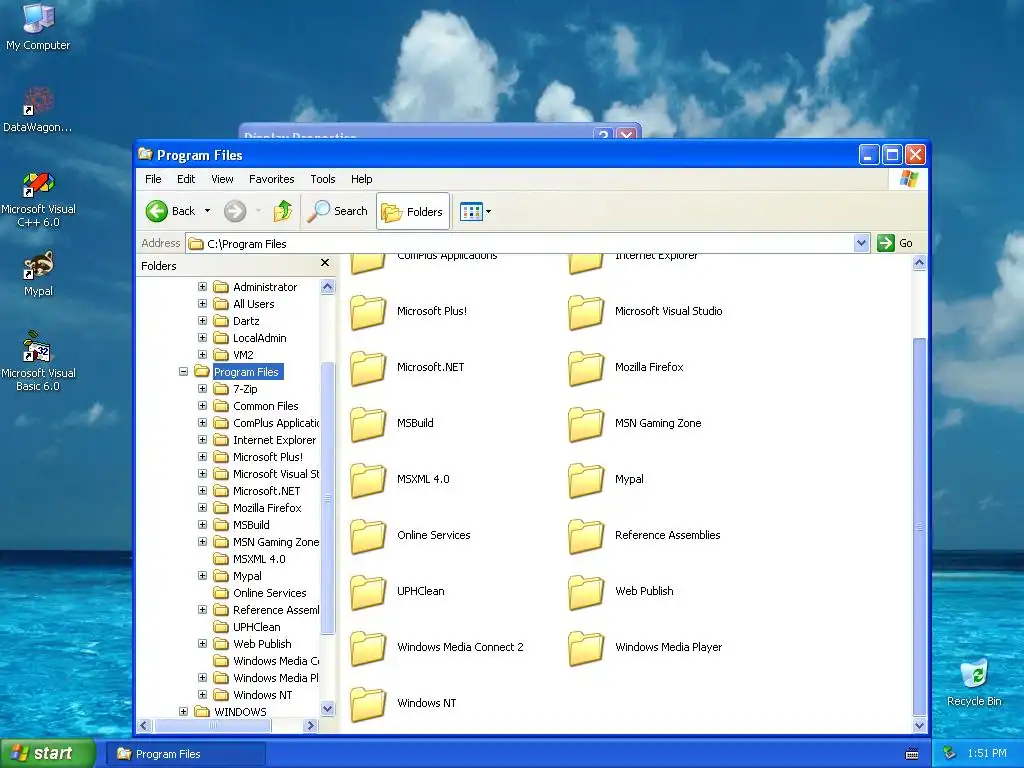
Task: Click the Up one level folder icon
Action: 283,211
